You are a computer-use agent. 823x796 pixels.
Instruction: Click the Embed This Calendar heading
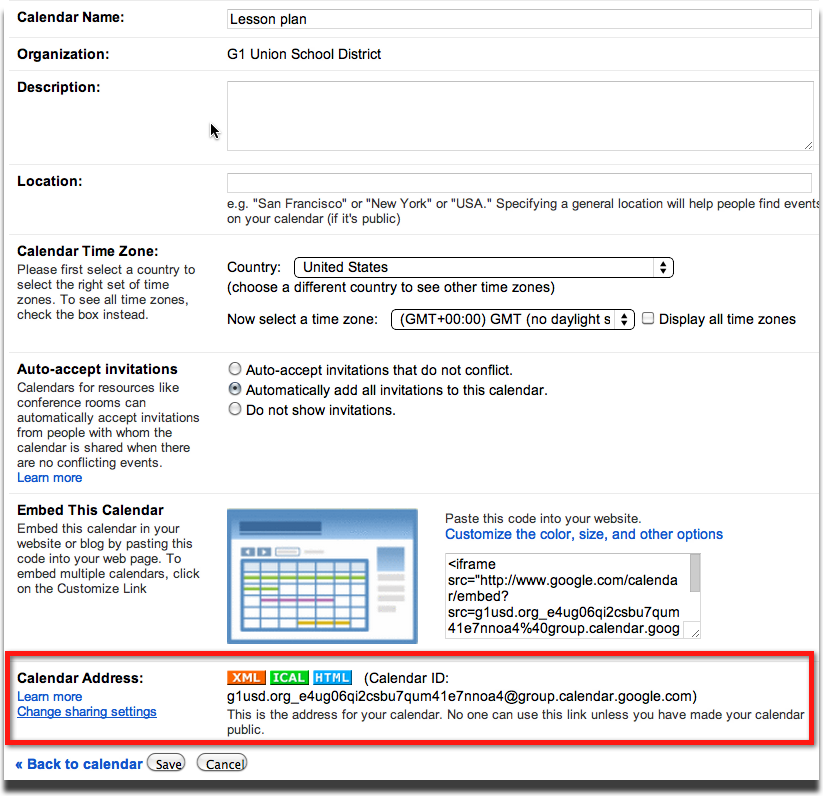[x=90, y=510]
